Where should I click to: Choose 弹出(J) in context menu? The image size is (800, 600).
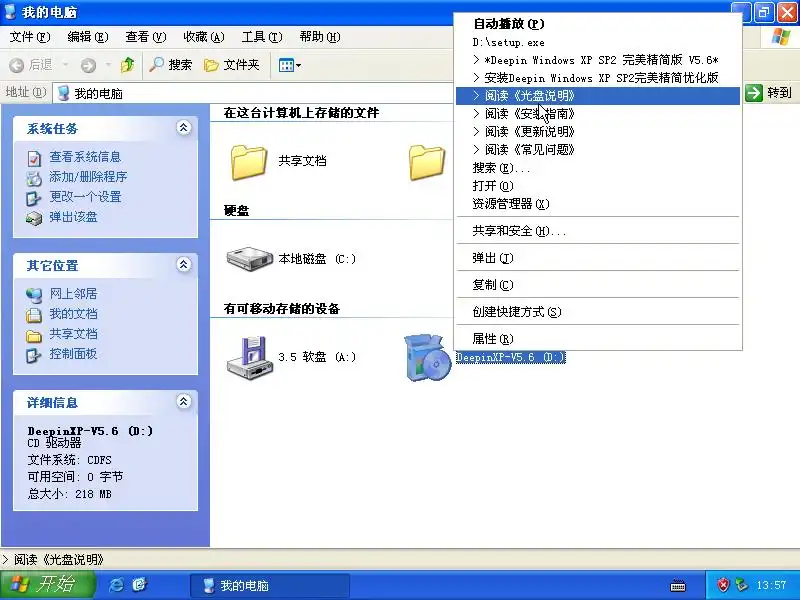597,258
